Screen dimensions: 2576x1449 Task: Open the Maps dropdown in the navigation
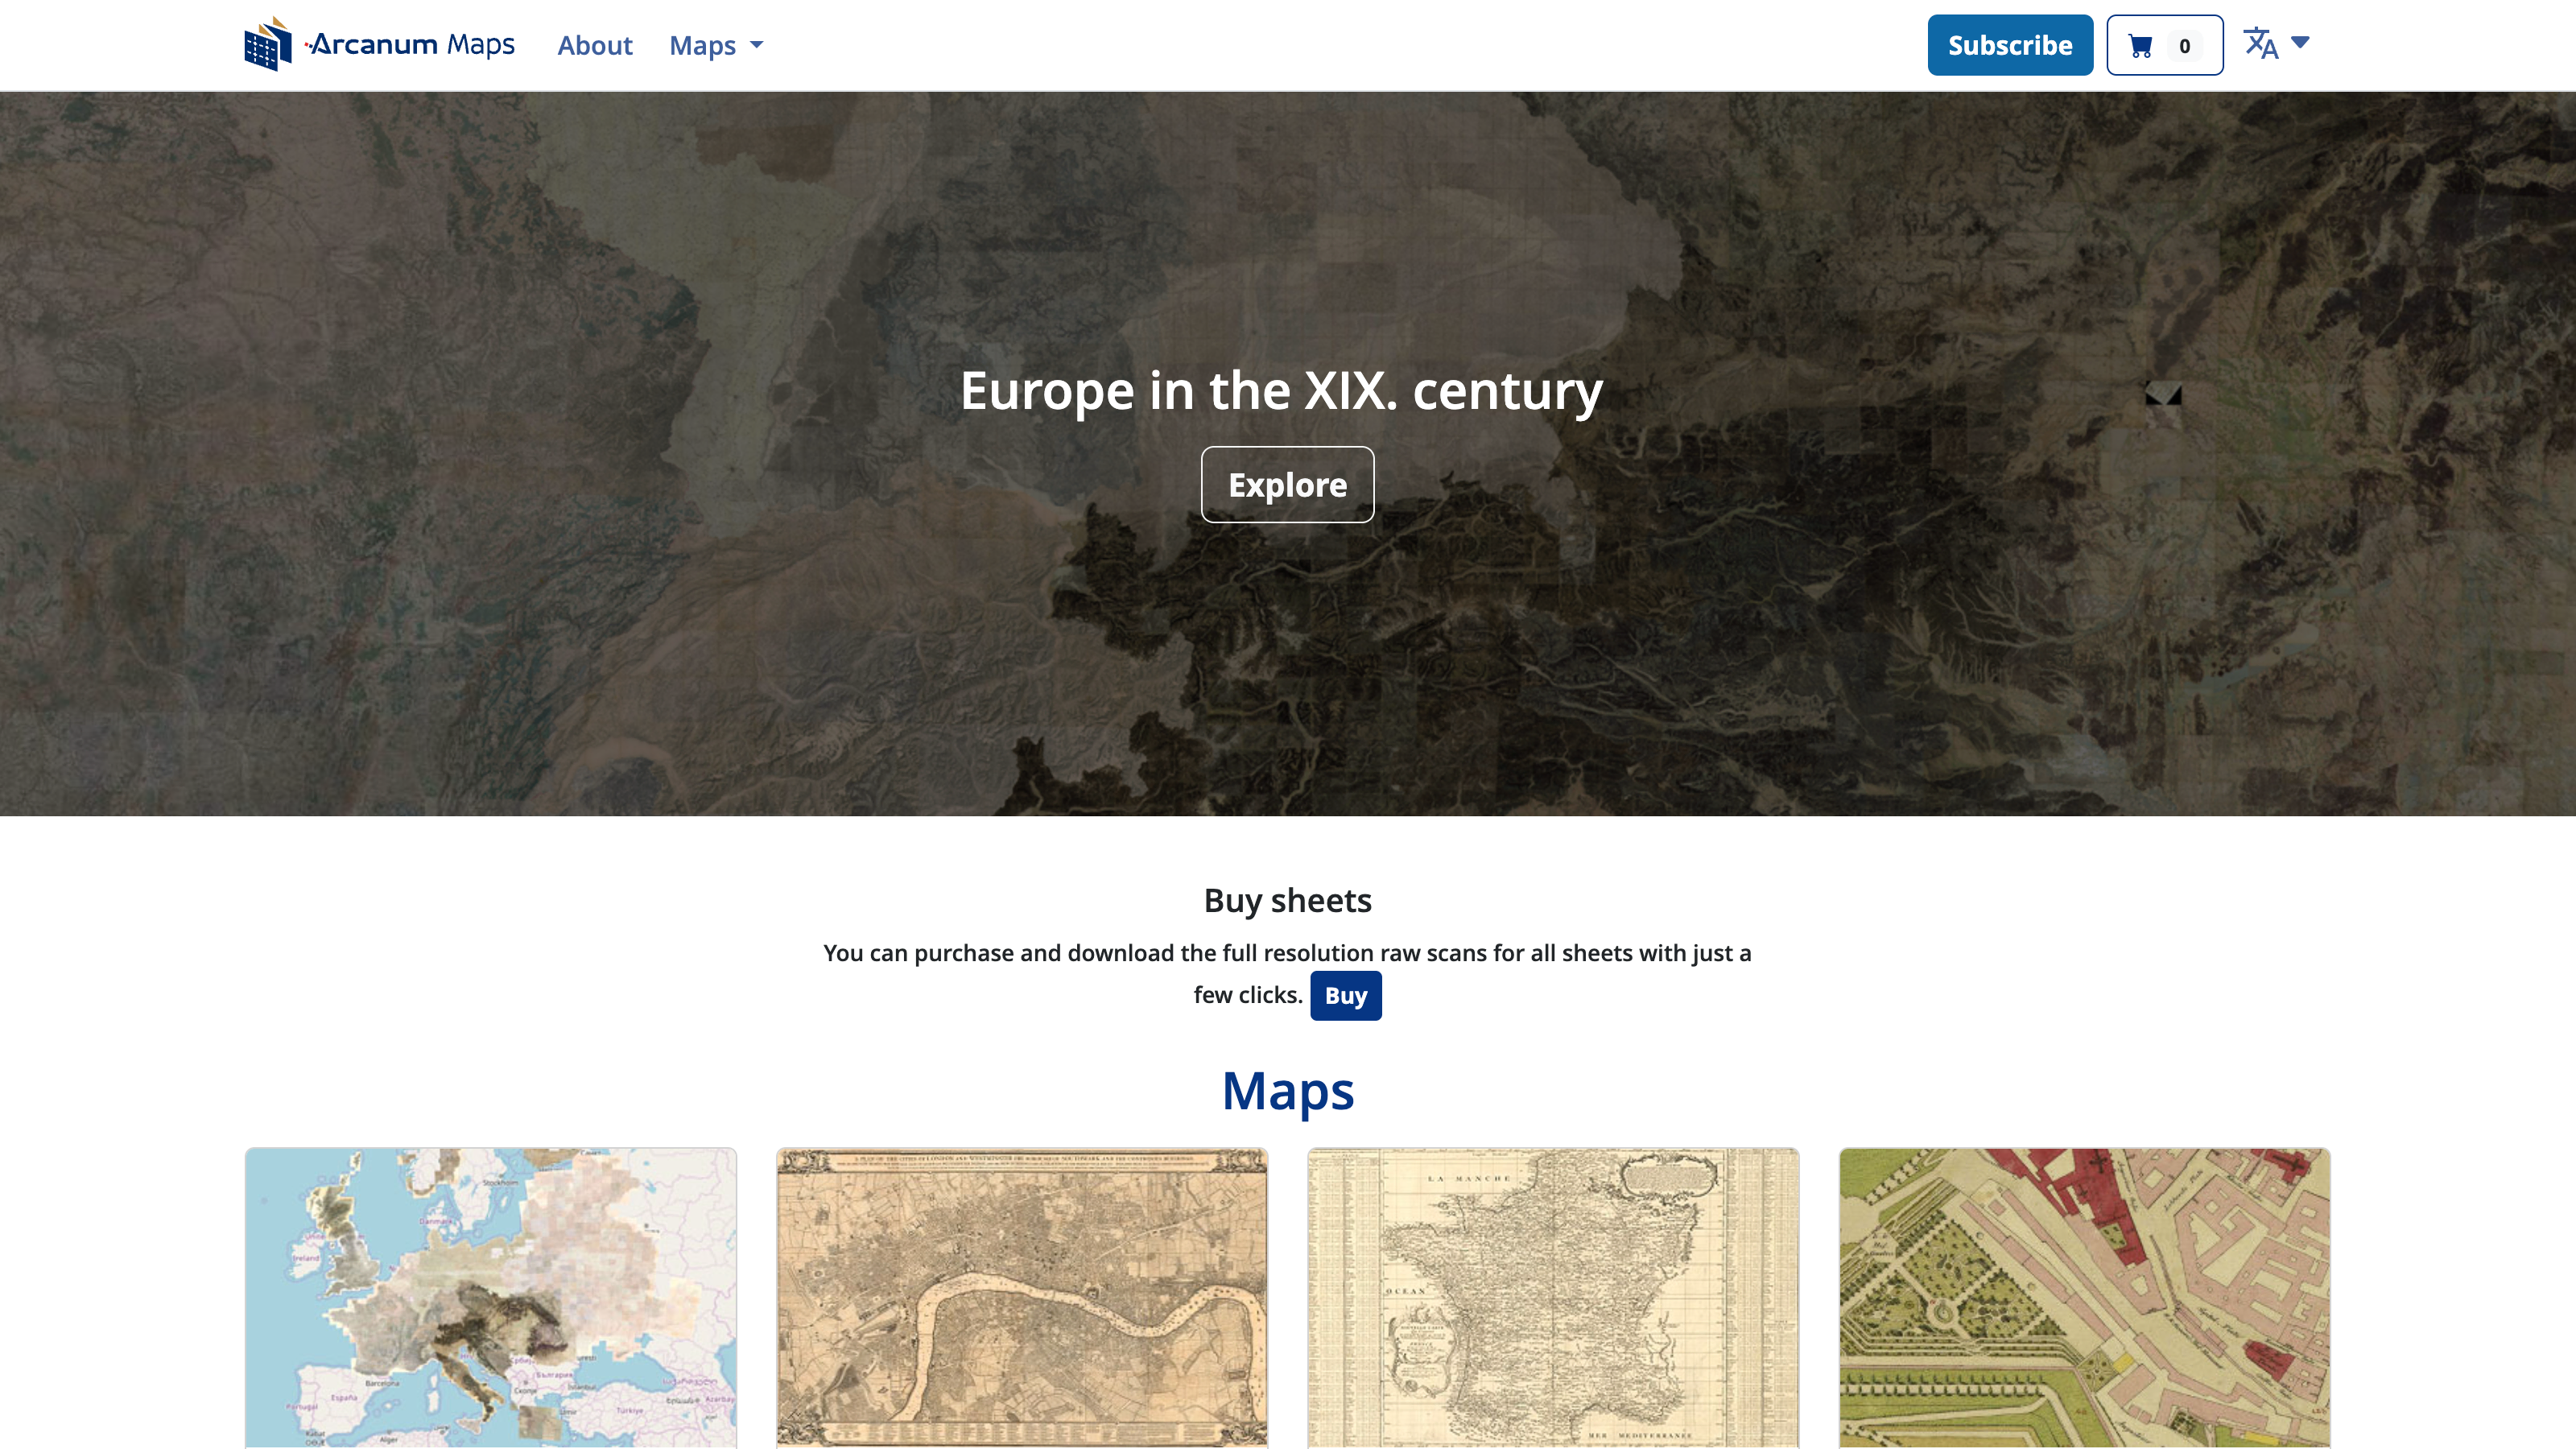[715, 46]
